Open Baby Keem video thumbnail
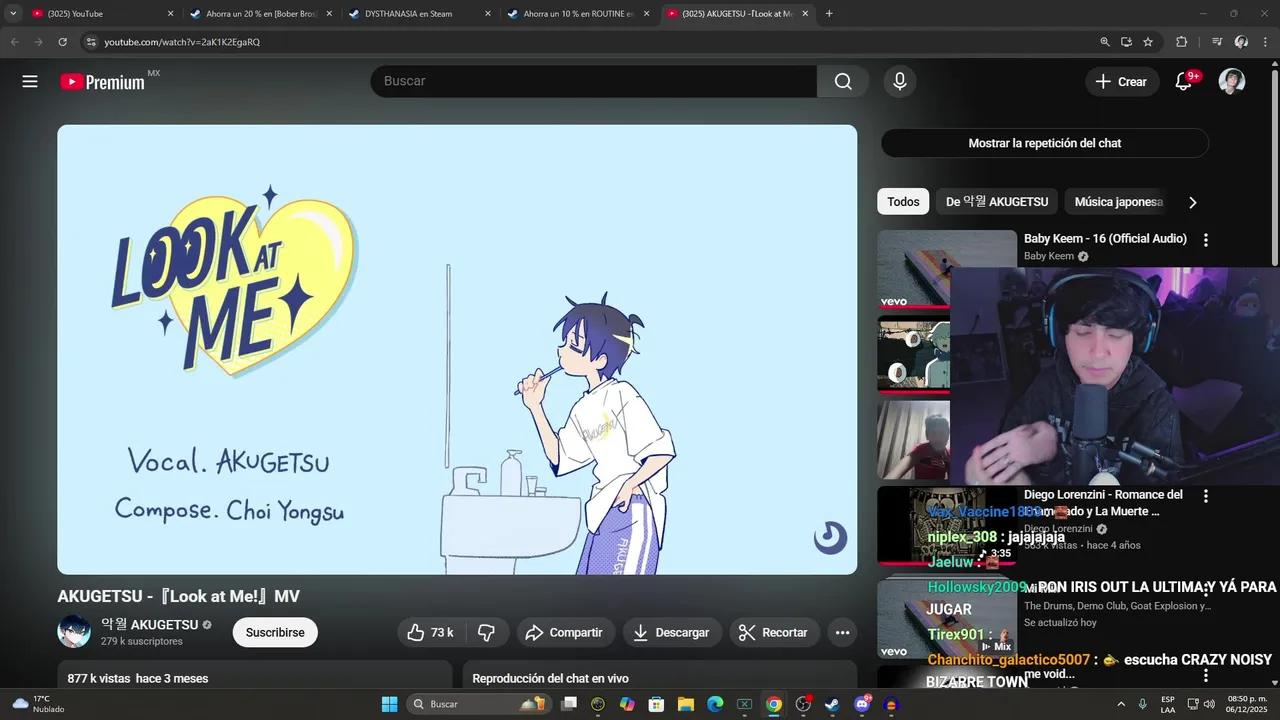 click(x=947, y=269)
